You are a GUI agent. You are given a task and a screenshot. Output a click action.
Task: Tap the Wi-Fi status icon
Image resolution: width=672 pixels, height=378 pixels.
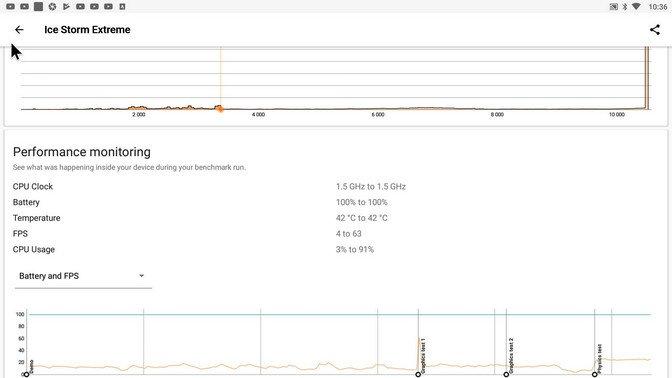tap(636, 6)
